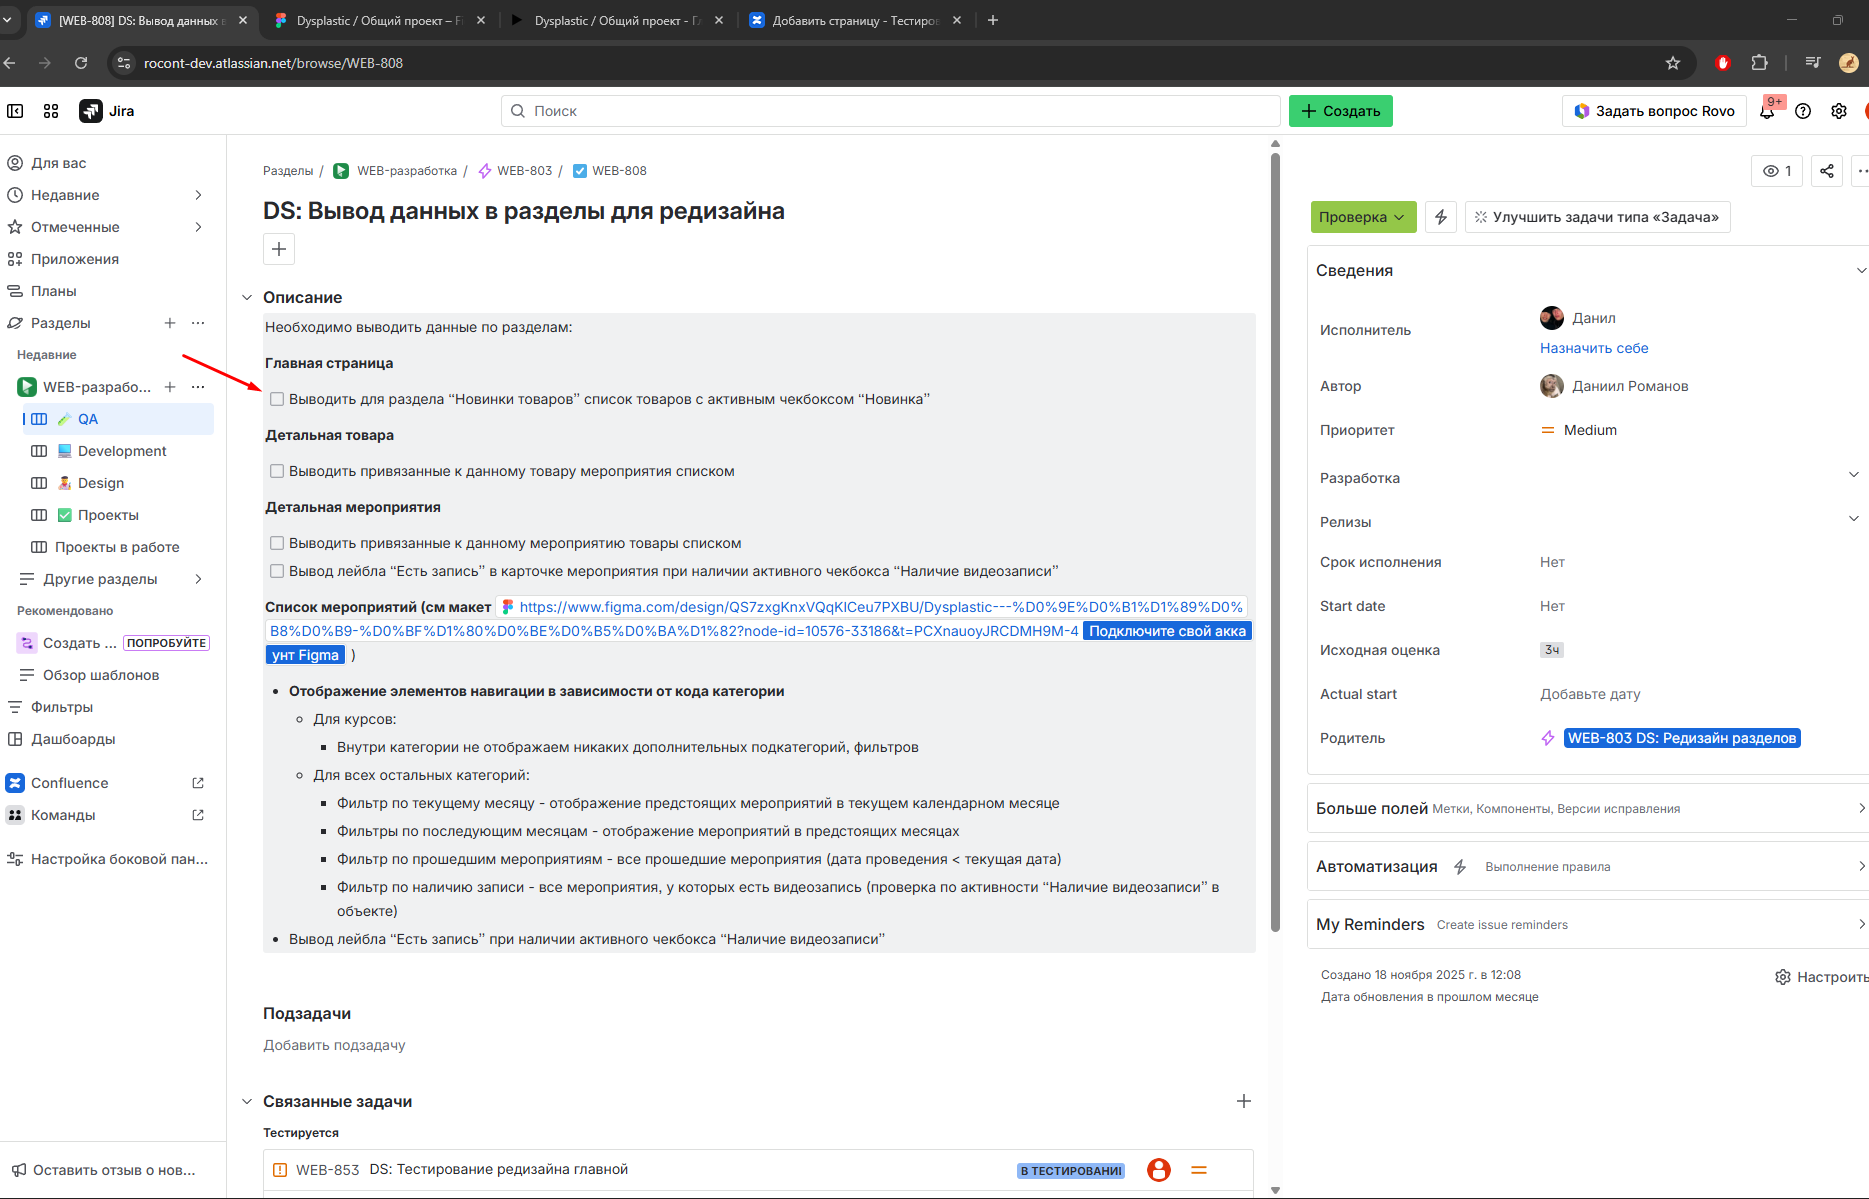Open the notifications bell
This screenshot has width=1869, height=1199.
click(x=1767, y=111)
